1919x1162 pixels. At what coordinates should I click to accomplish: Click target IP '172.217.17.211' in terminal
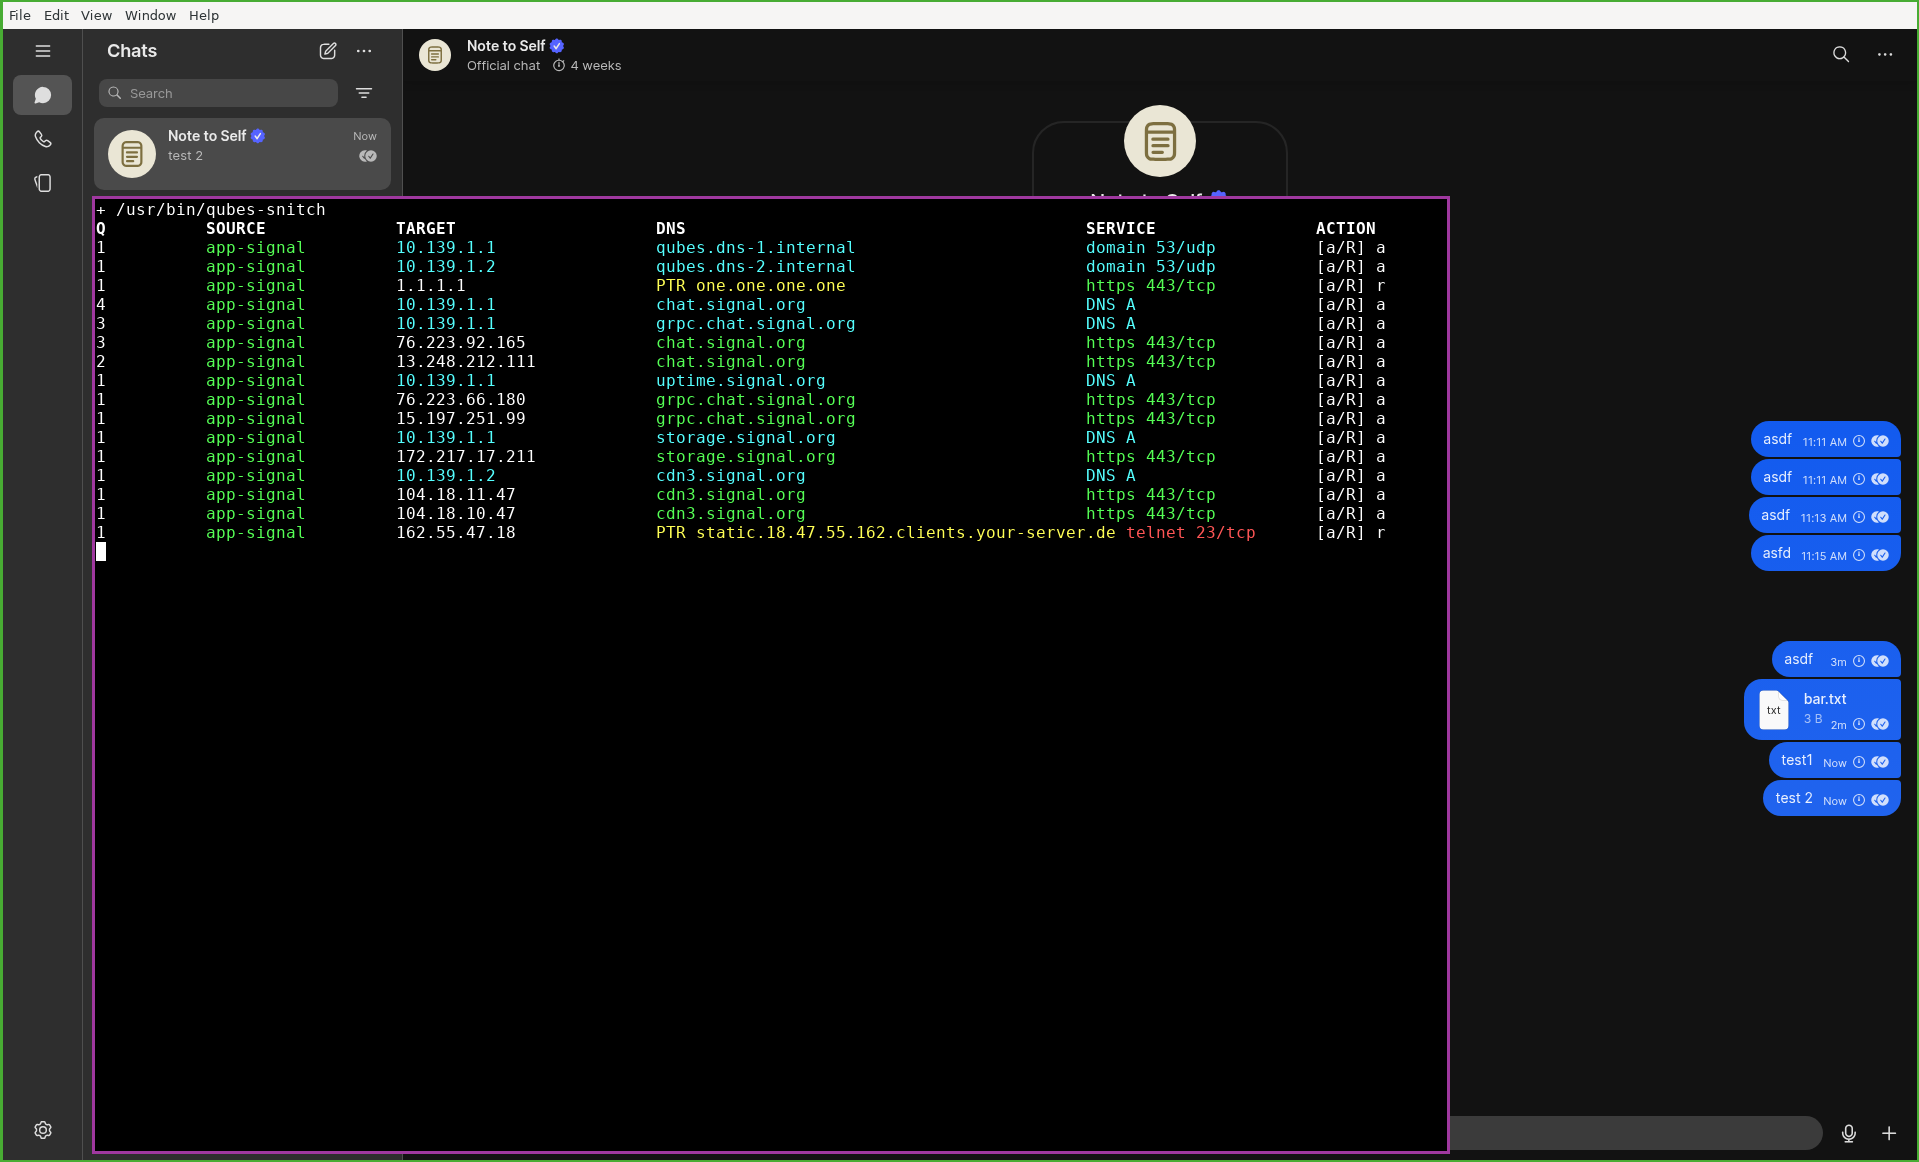click(x=466, y=457)
